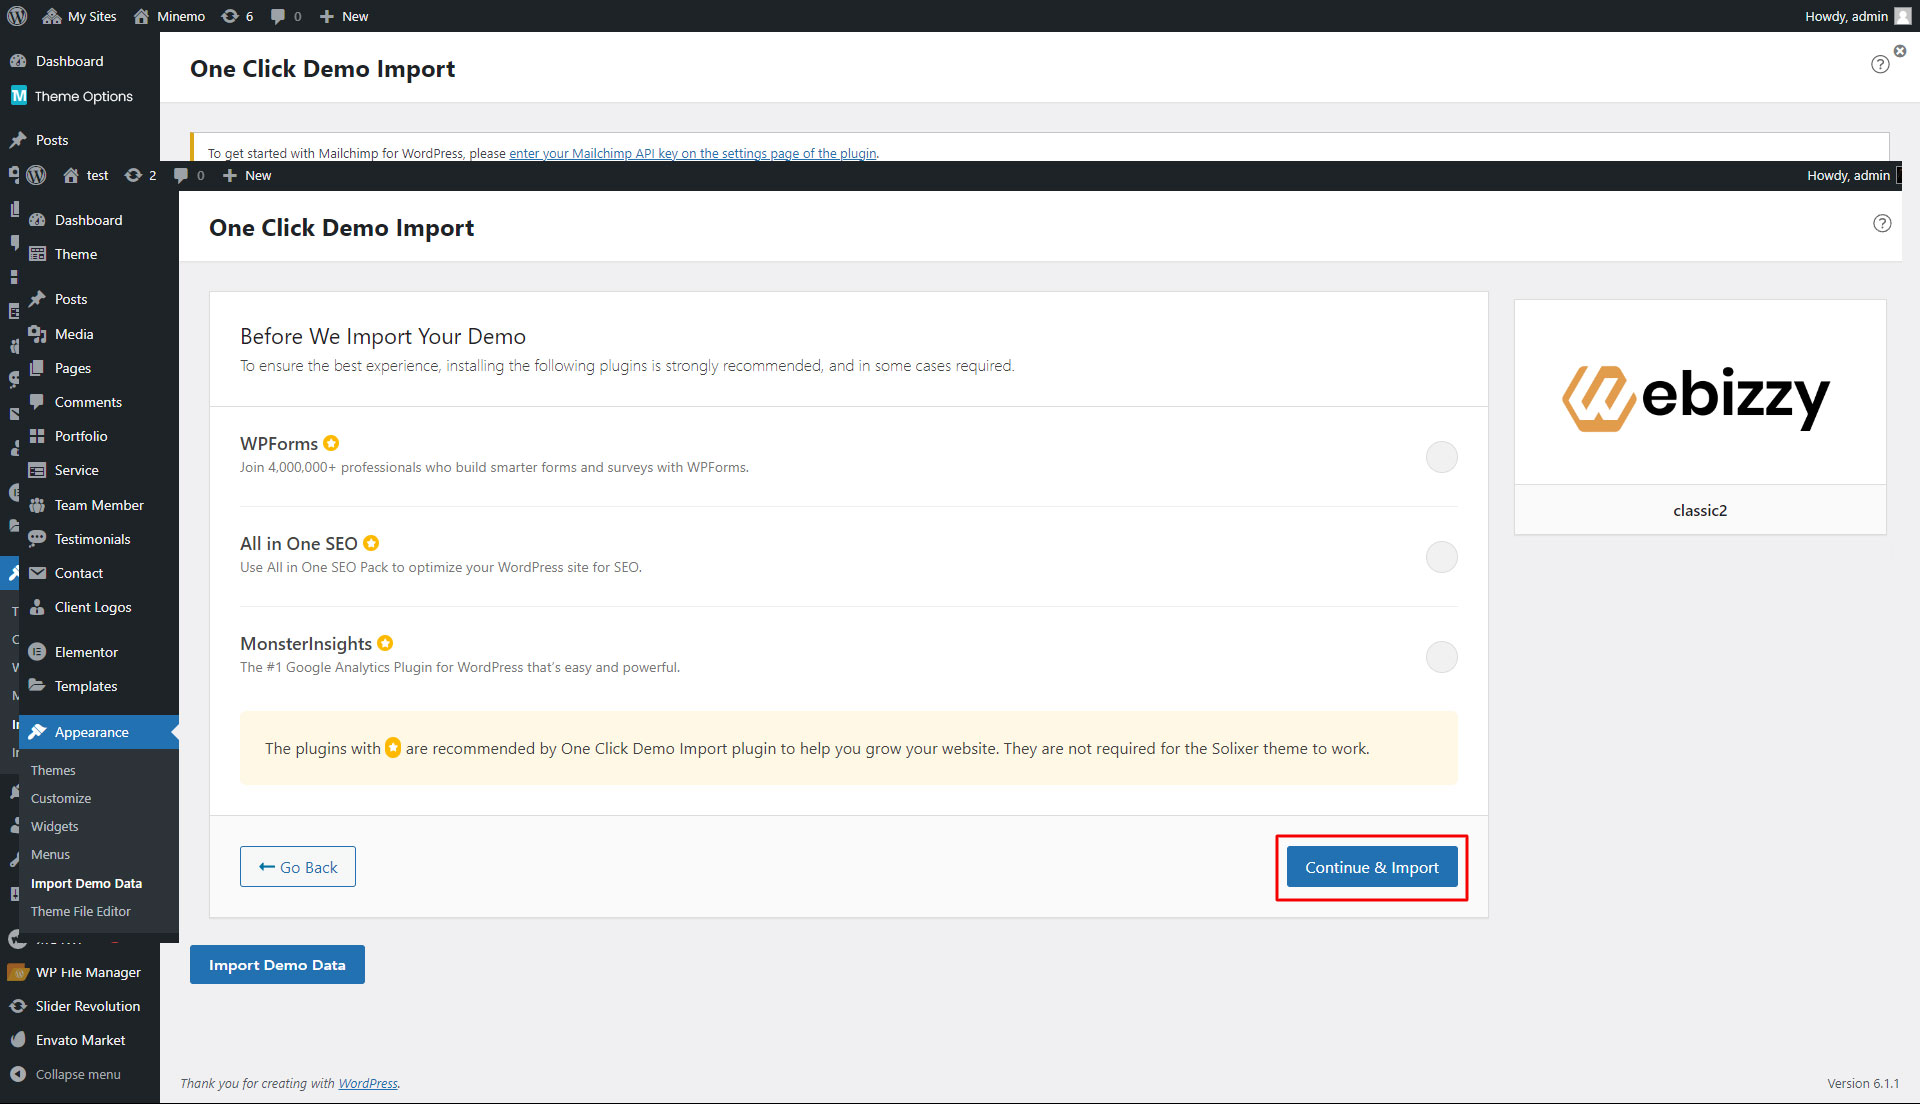Viewport: 1920px width, 1104px height.
Task: Click Continue & Import
Action: (x=1372, y=867)
